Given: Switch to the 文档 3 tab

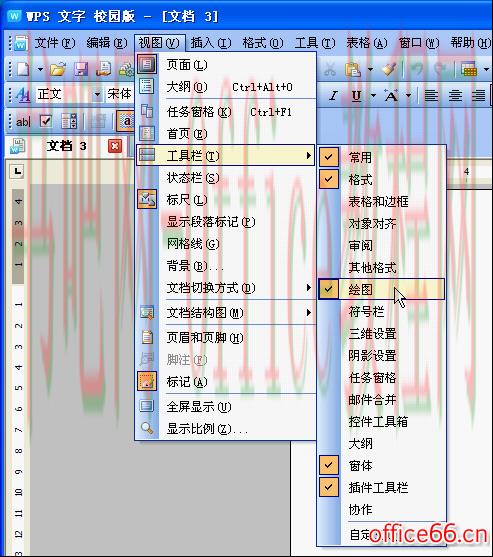Looking at the screenshot, I should coord(66,146).
